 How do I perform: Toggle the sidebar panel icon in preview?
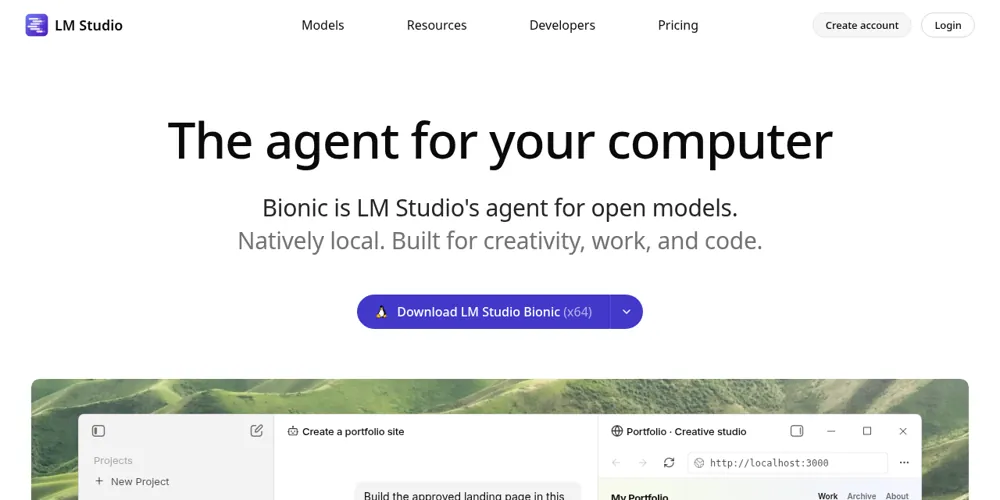pyautogui.click(x=98, y=431)
